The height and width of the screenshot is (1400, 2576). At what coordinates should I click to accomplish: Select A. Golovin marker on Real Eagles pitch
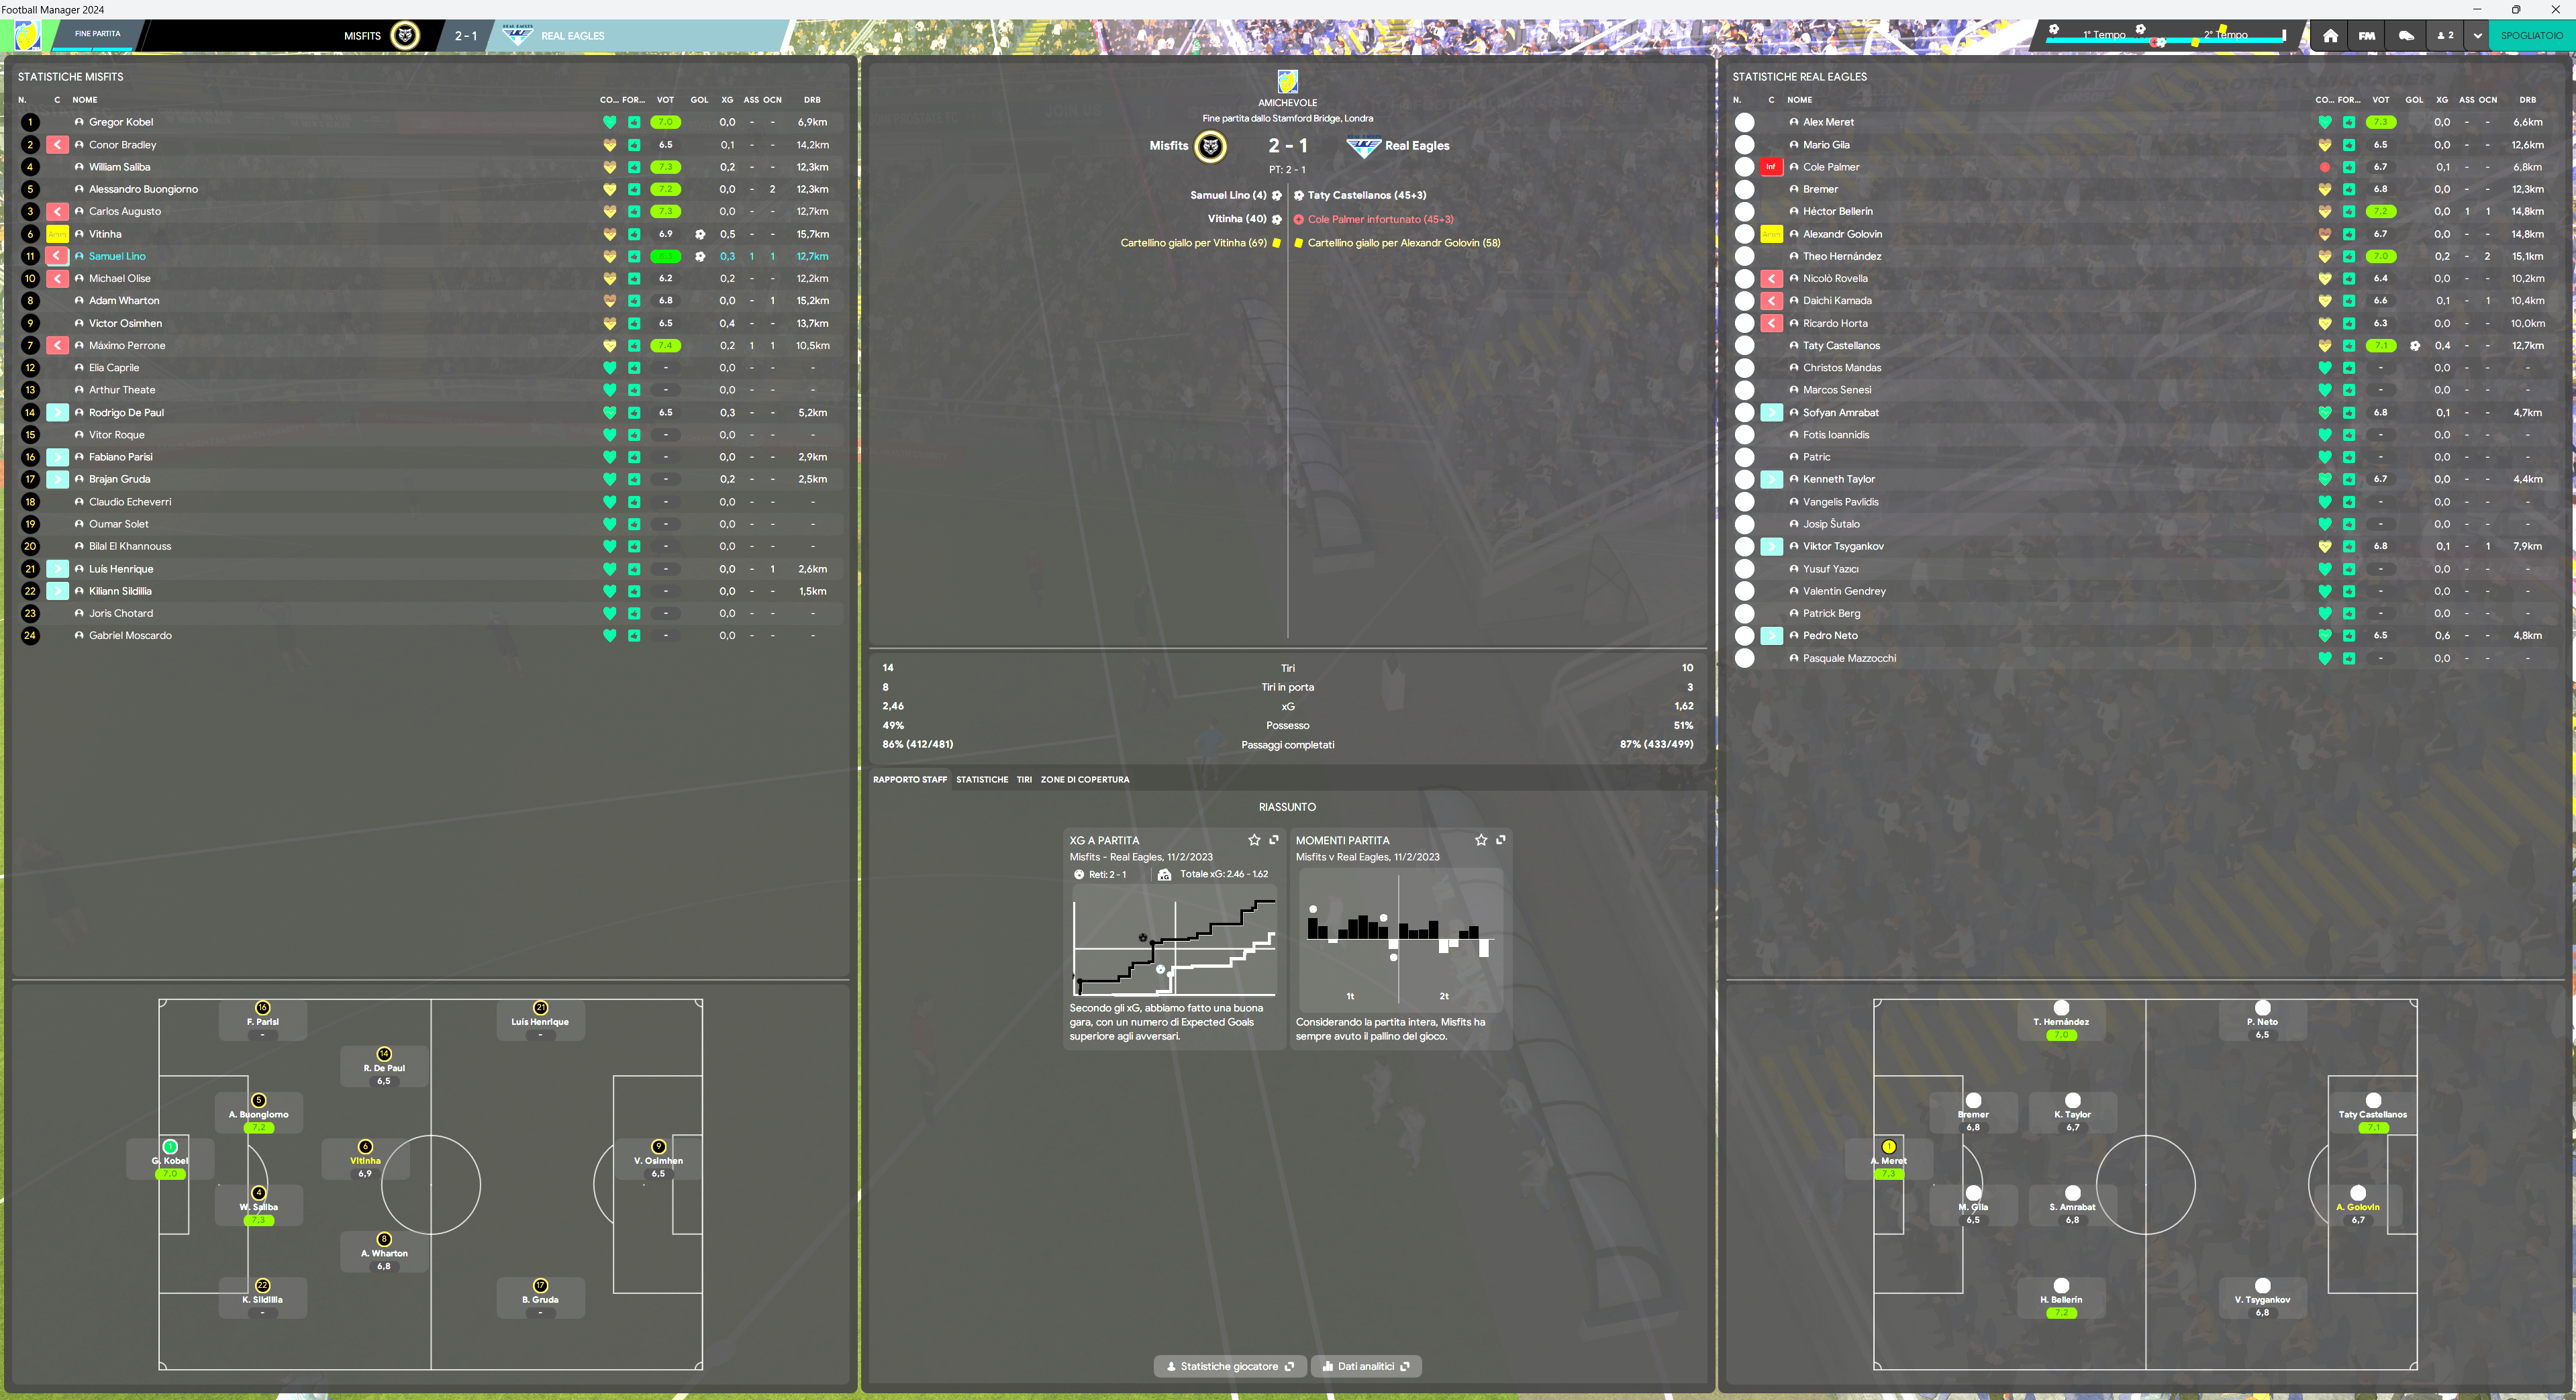coord(2358,1206)
